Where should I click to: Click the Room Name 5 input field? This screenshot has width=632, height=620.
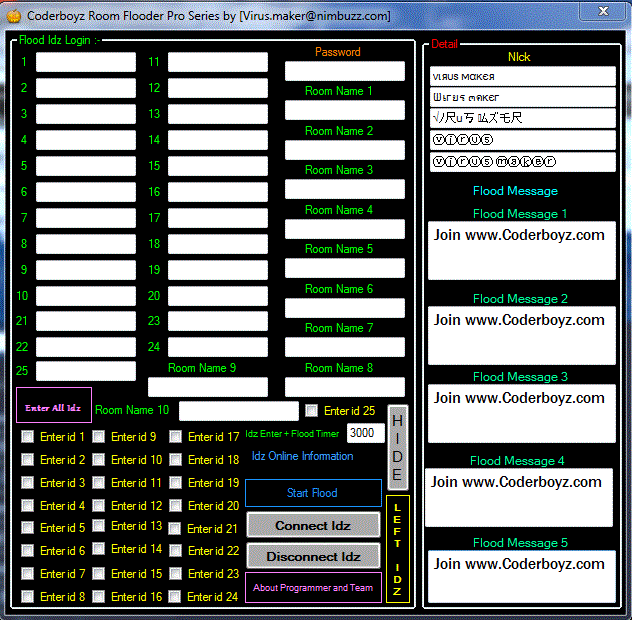point(345,268)
